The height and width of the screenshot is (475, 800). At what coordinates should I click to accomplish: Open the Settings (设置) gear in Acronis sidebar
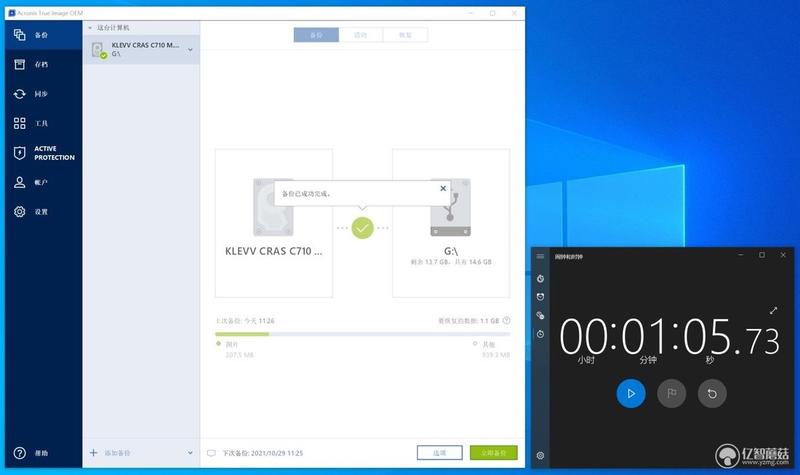pos(43,211)
